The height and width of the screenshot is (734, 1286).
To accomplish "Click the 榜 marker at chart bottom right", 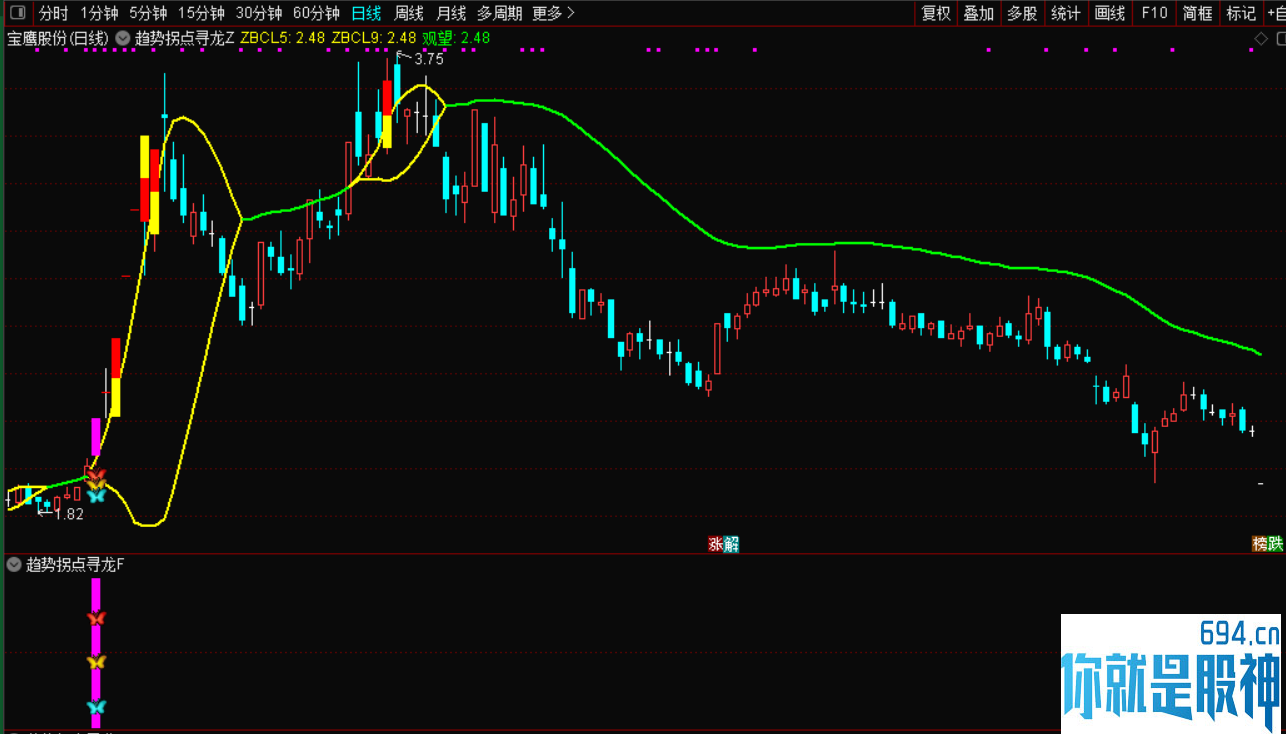I will coord(1260,544).
